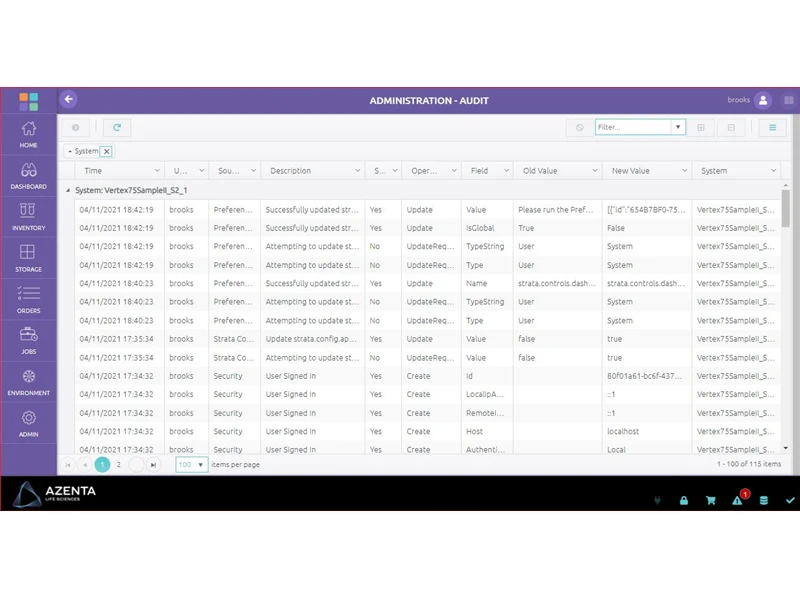Open the hamburger menu on the right
This screenshot has width=800, height=600.
pyautogui.click(x=771, y=128)
